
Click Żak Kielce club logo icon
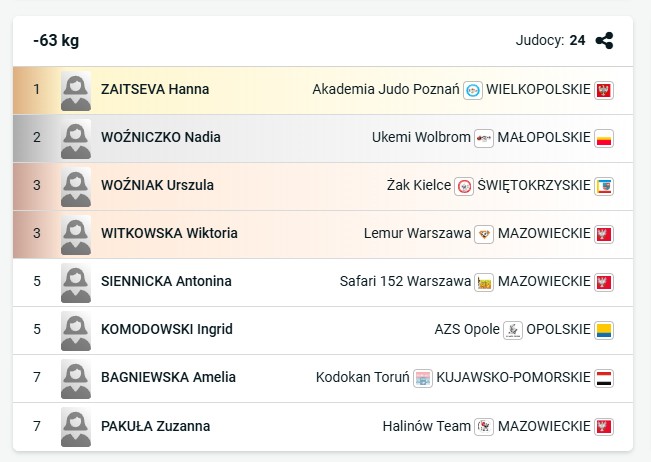point(464,186)
